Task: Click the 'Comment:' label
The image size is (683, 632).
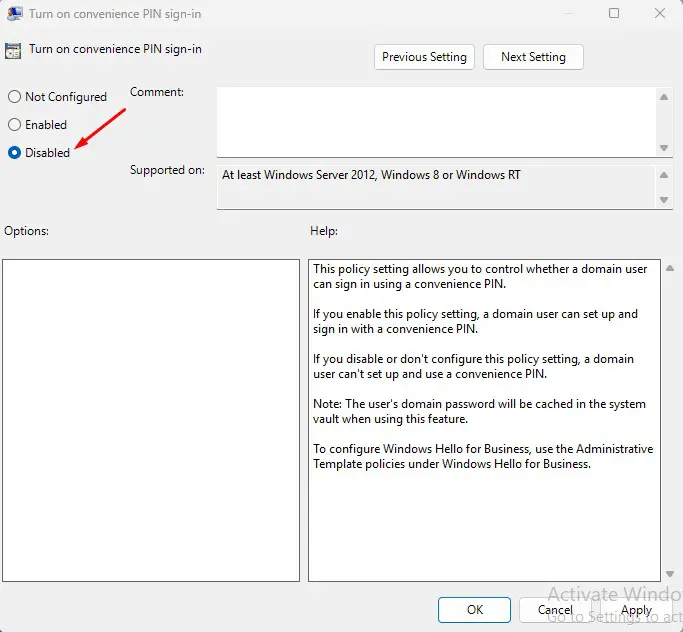Action: (x=157, y=92)
